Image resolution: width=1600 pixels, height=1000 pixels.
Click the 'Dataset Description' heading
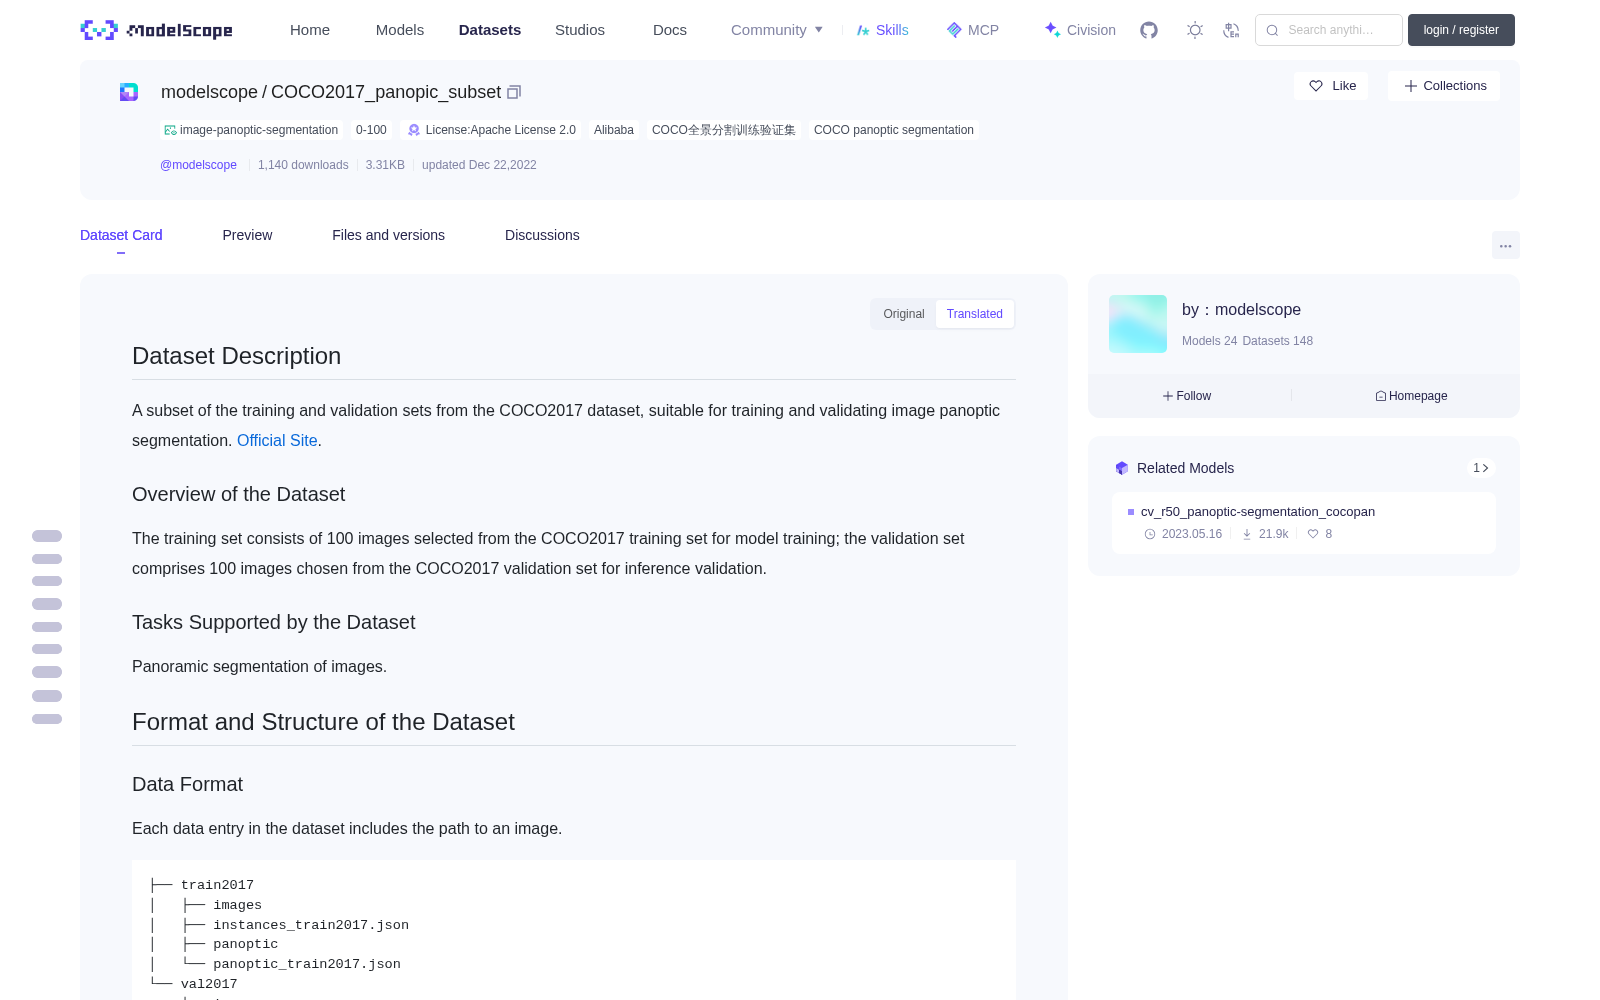tap(236, 356)
